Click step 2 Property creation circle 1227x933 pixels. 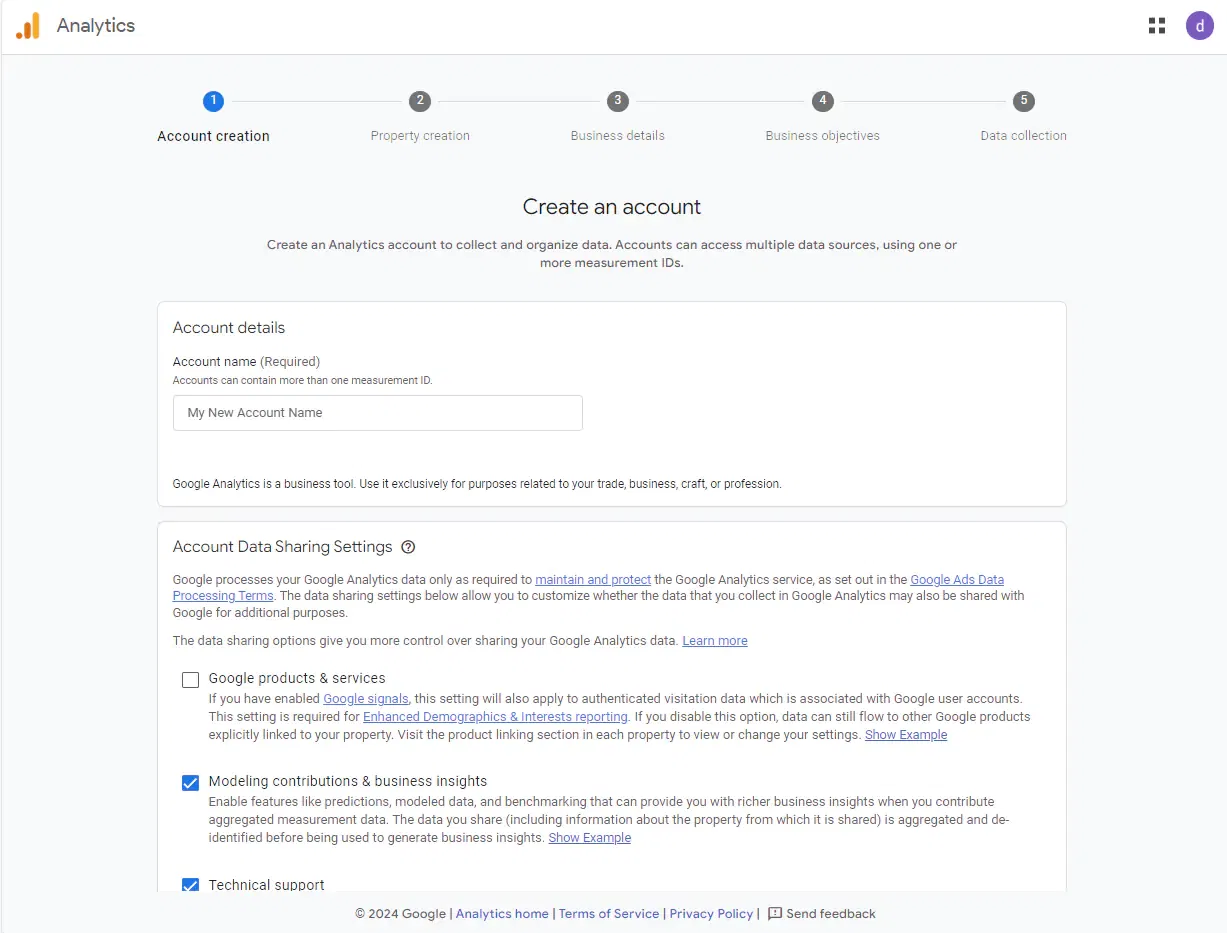(420, 101)
